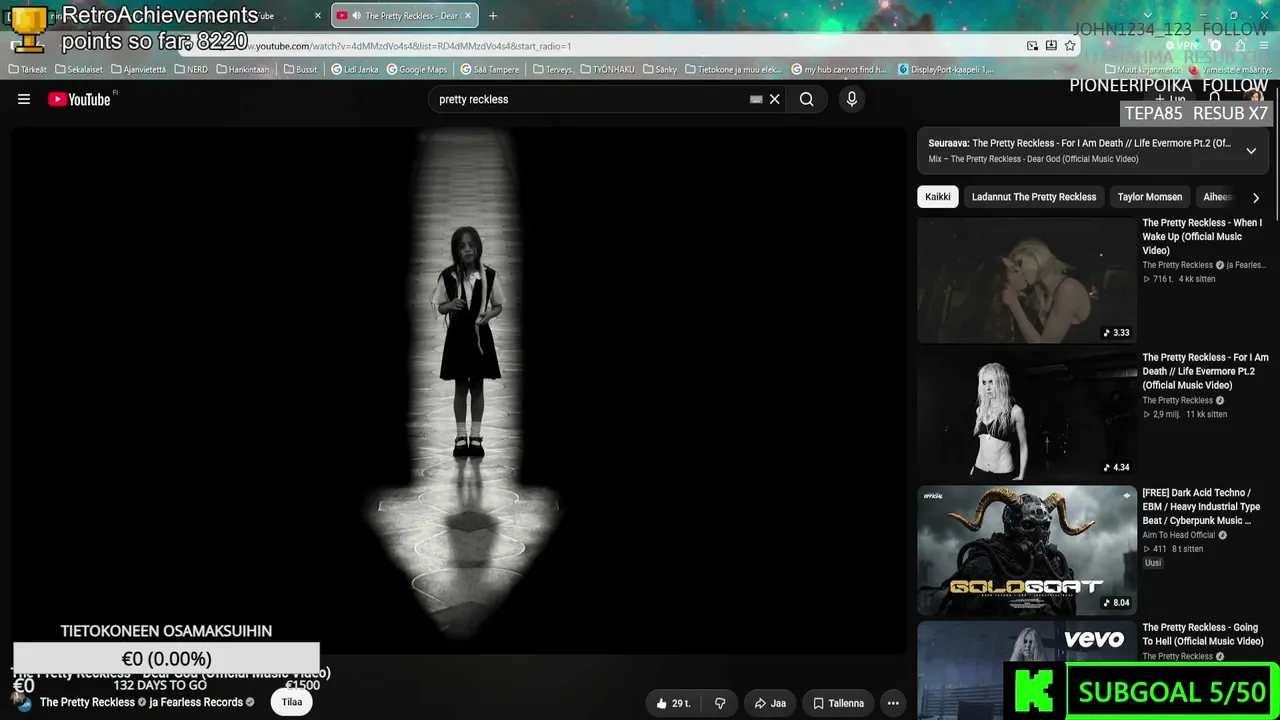
Task: Select the Kaikki filter chip
Action: (x=938, y=197)
